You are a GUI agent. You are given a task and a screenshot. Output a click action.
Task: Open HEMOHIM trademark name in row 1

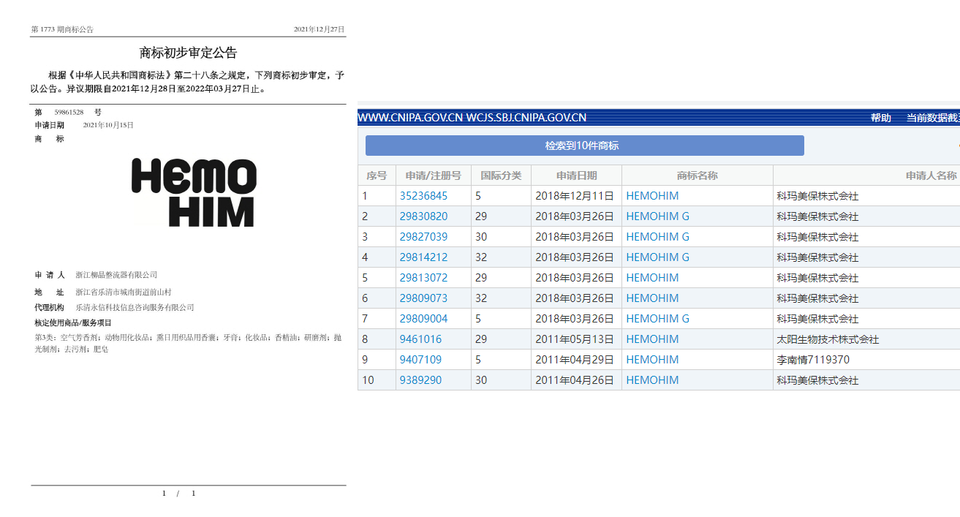652,196
